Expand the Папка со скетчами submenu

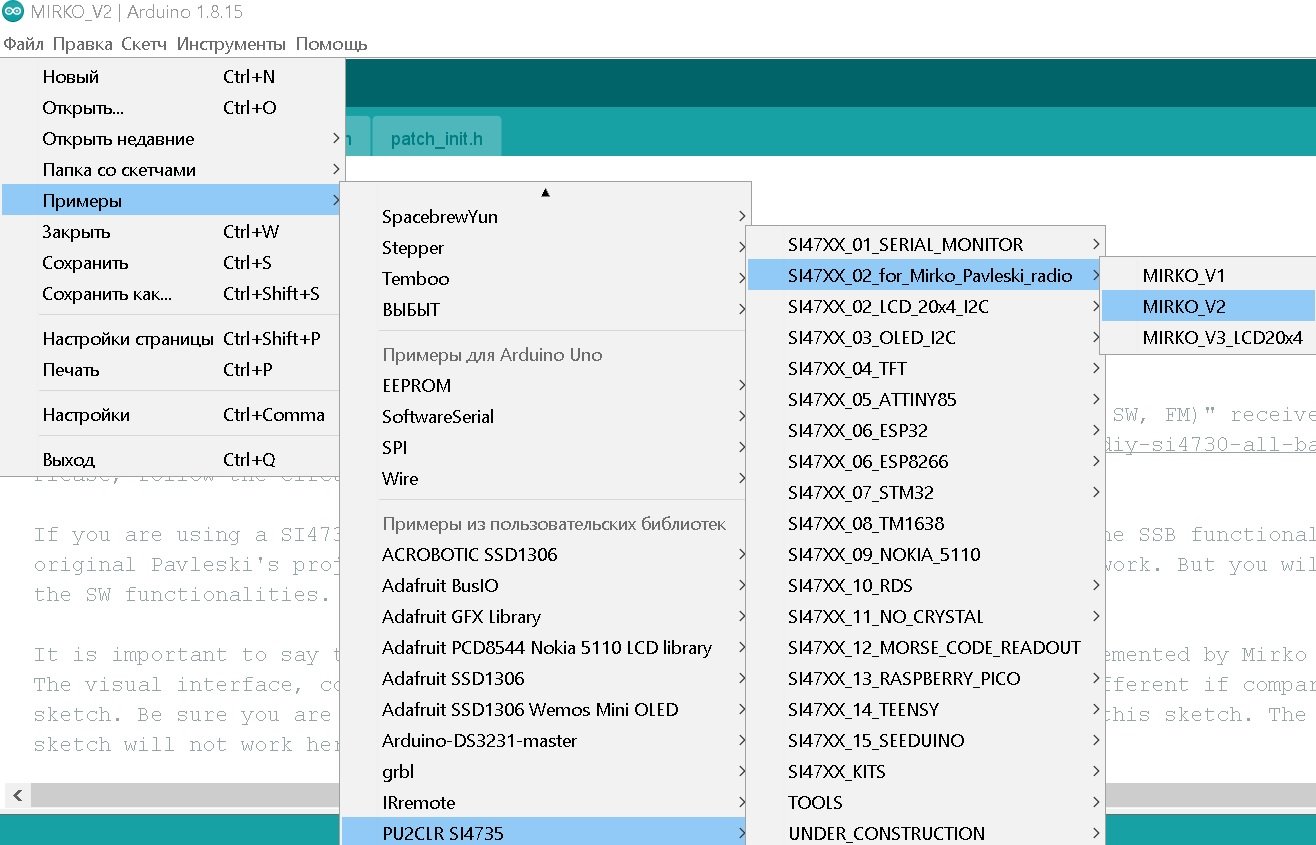[x=173, y=170]
